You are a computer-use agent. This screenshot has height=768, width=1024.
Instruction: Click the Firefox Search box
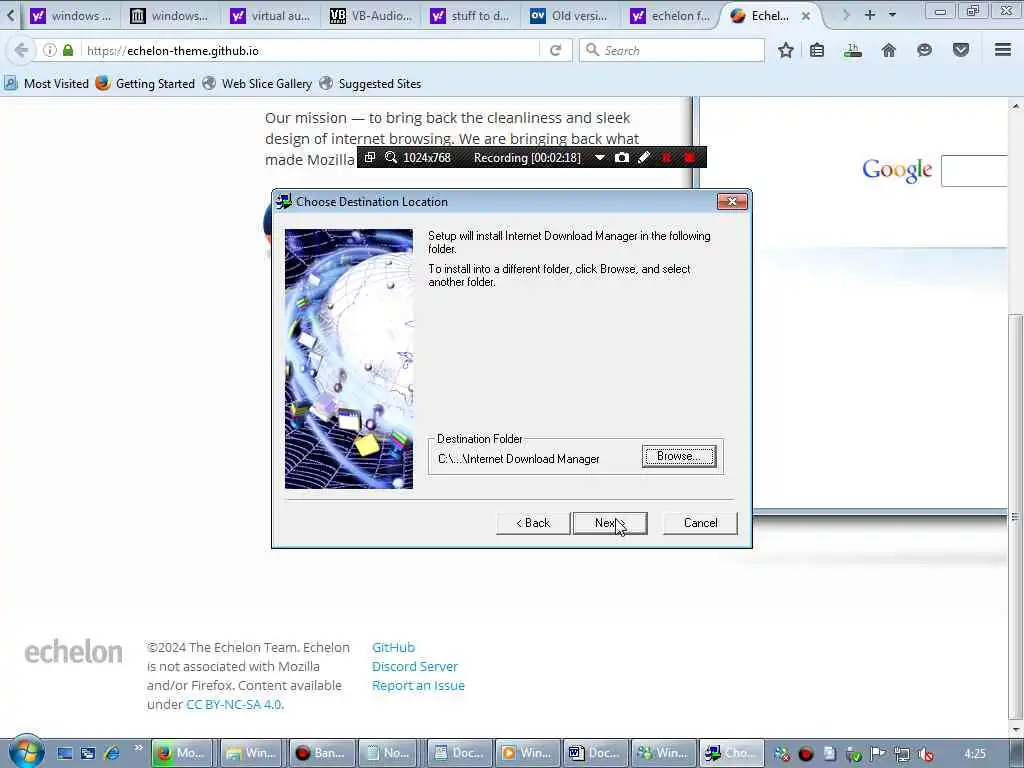coord(672,50)
